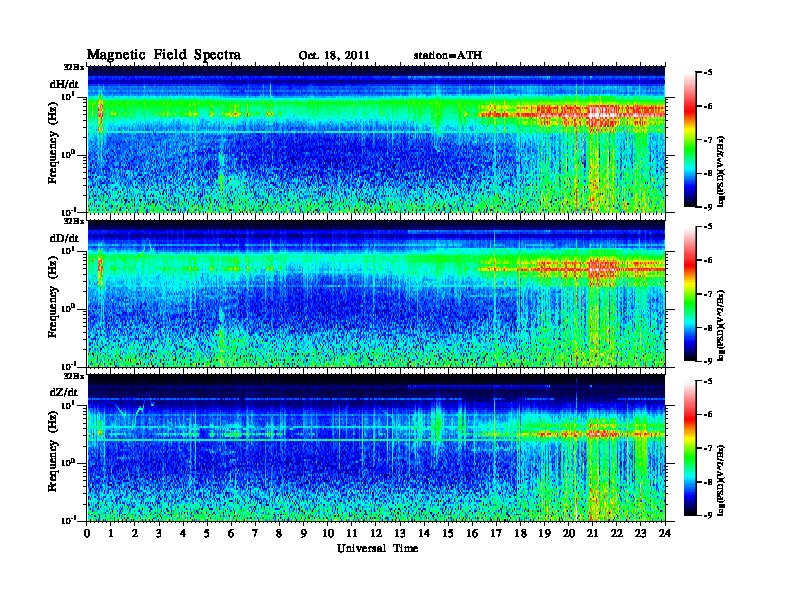Click the hour 4 tick label

pyautogui.click(x=183, y=533)
